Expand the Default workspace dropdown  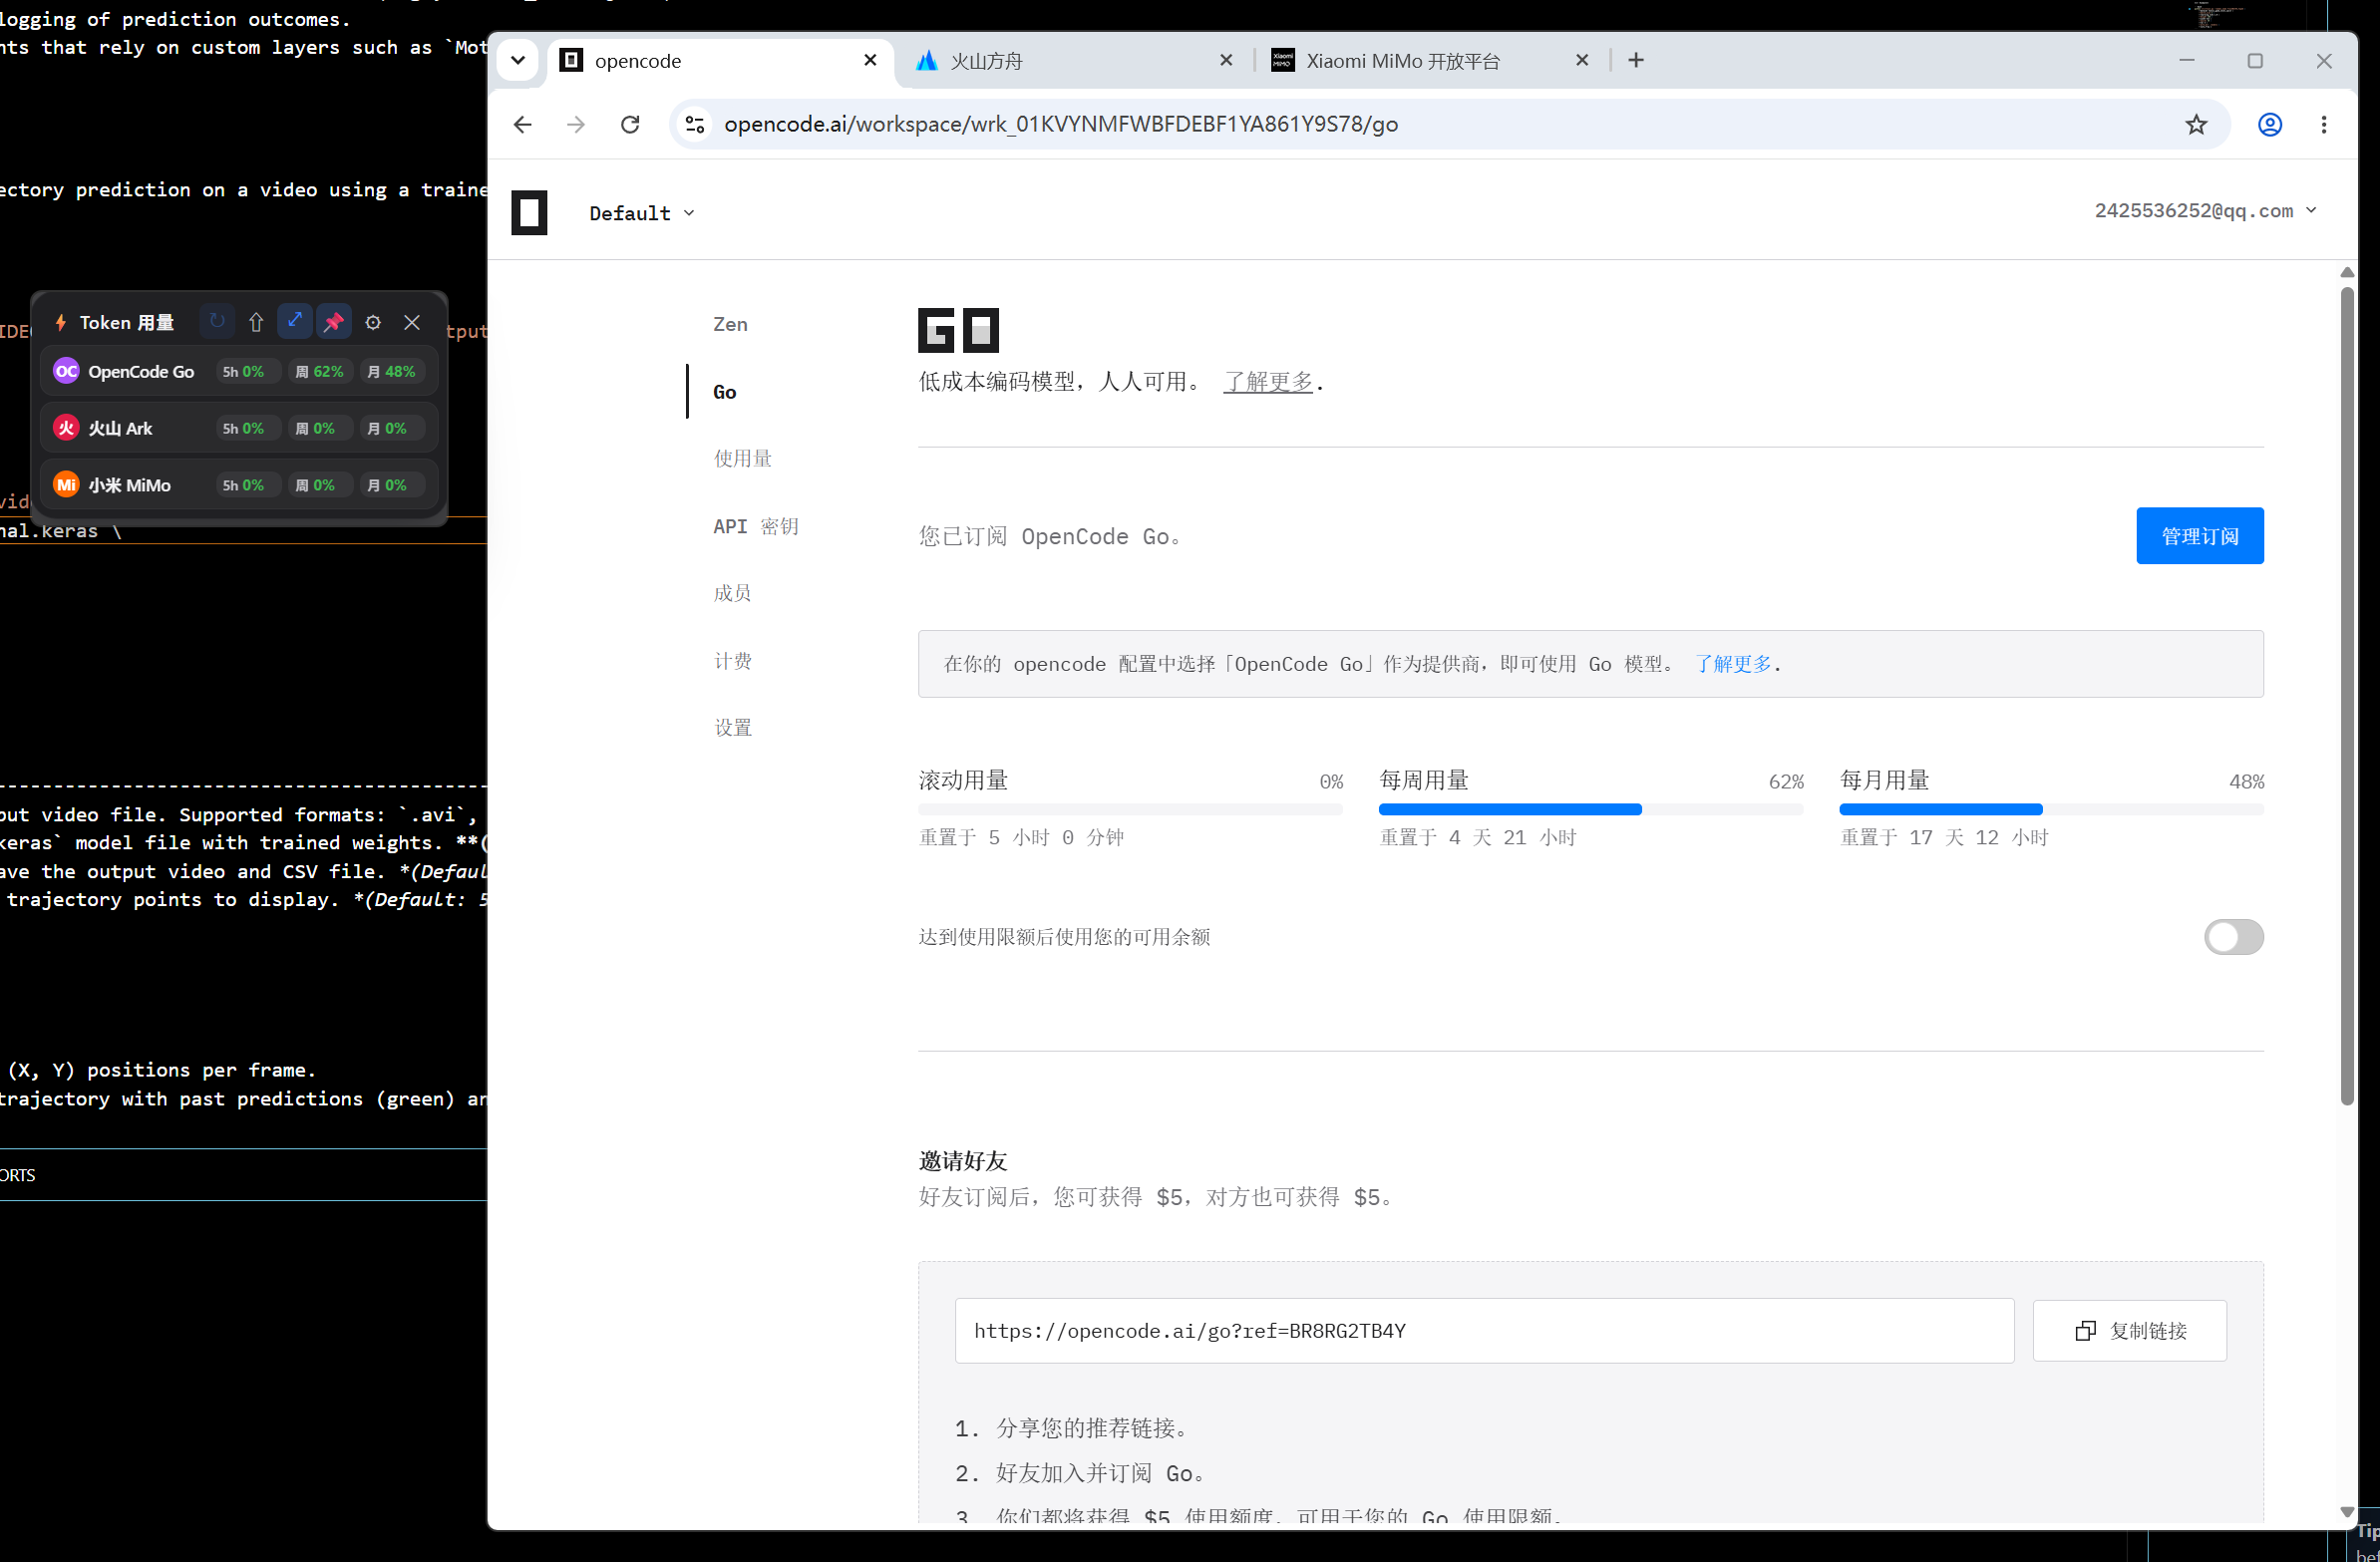click(x=642, y=213)
